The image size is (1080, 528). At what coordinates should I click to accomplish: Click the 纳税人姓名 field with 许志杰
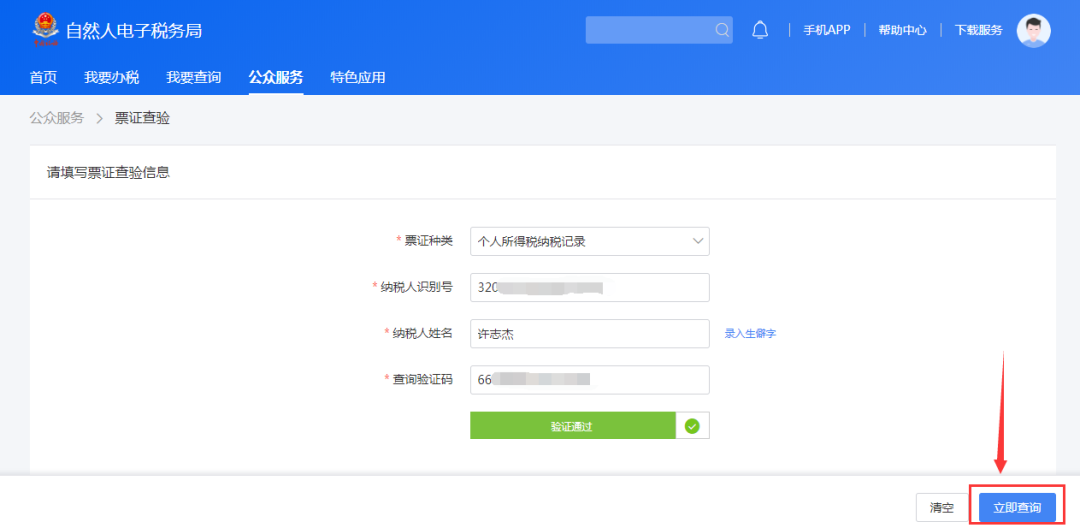tap(590, 334)
